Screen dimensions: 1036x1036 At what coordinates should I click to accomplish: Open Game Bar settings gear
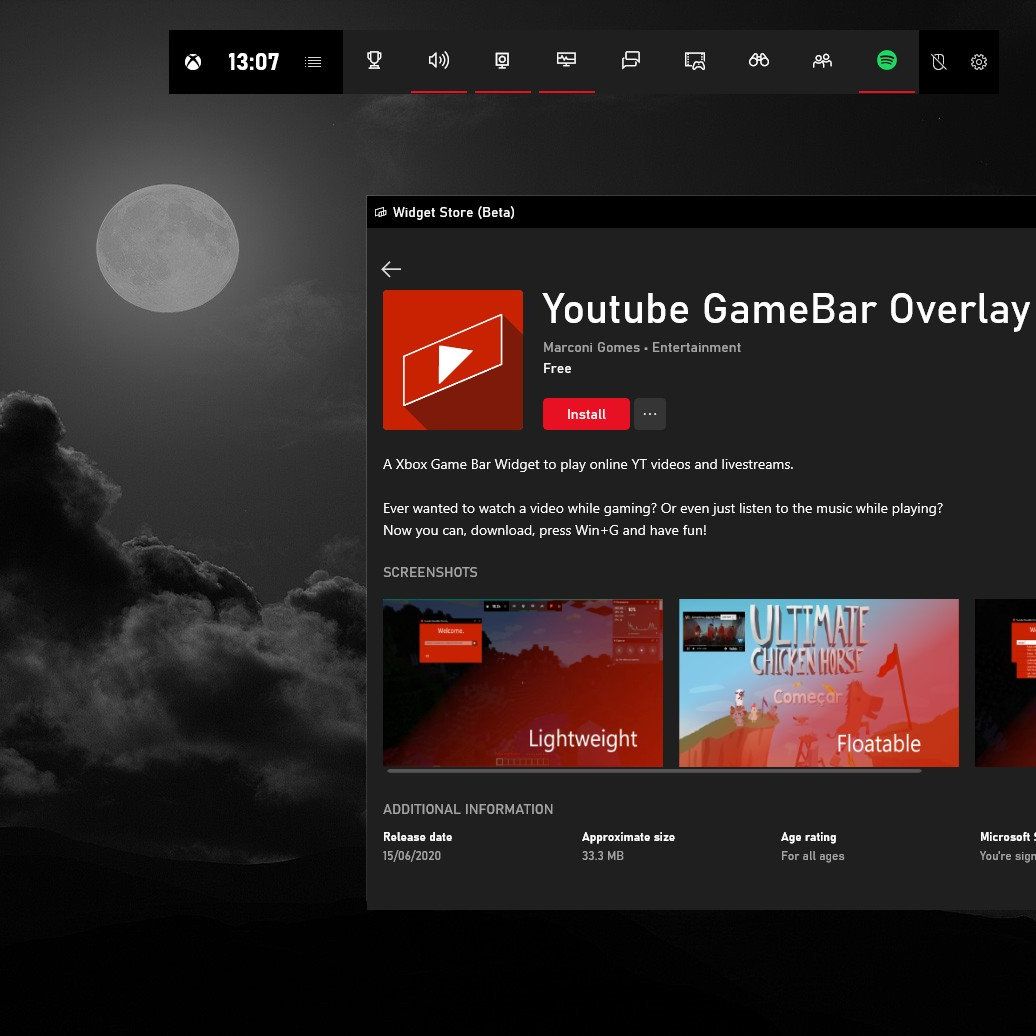[x=979, y=62]
